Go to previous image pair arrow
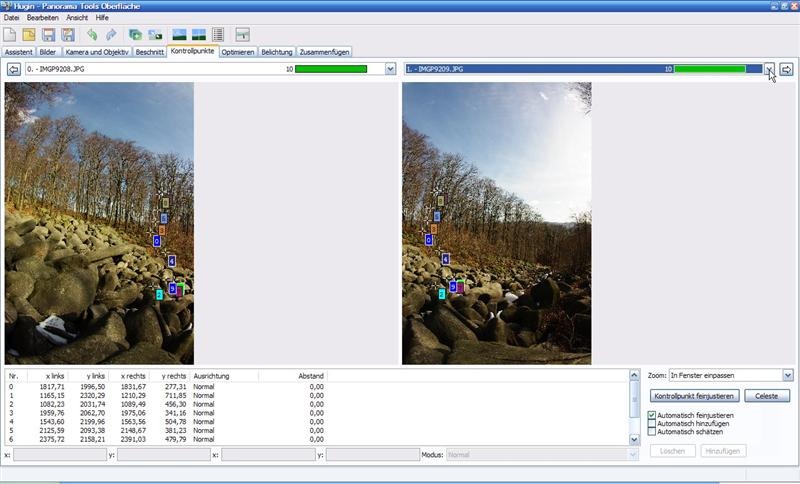800x484 pixels. pyautogui.click(x=14, y=69)
